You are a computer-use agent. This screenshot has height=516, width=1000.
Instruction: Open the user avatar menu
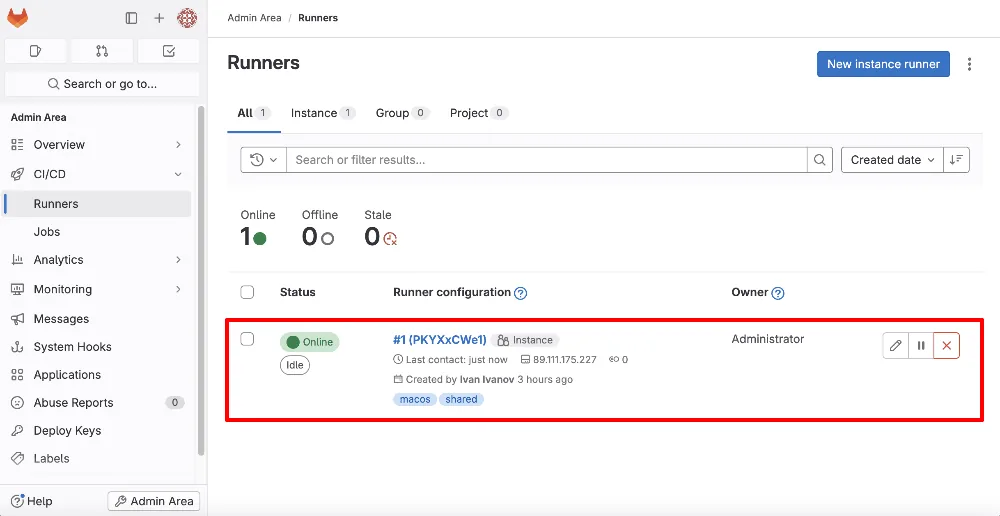(x=187, y=18)
